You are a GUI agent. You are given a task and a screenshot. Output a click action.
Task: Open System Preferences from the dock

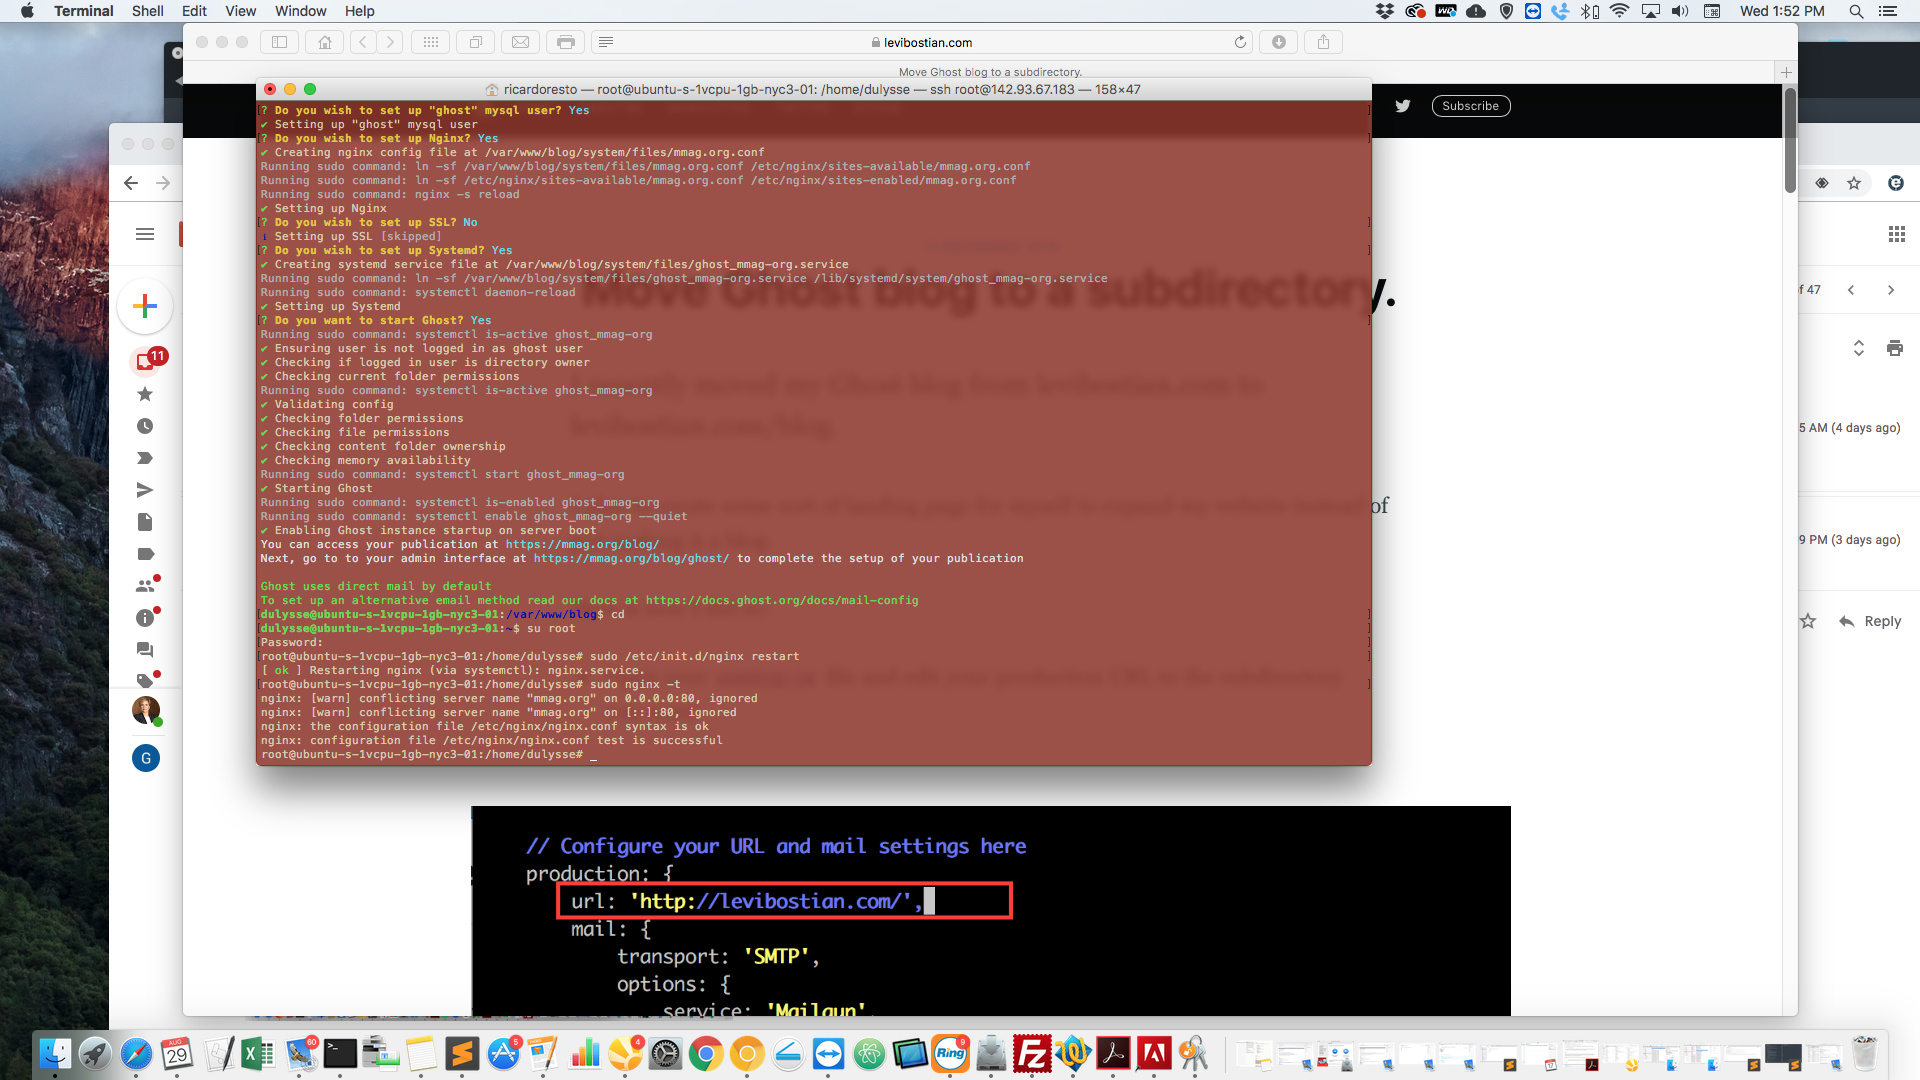click(665, 1053)
